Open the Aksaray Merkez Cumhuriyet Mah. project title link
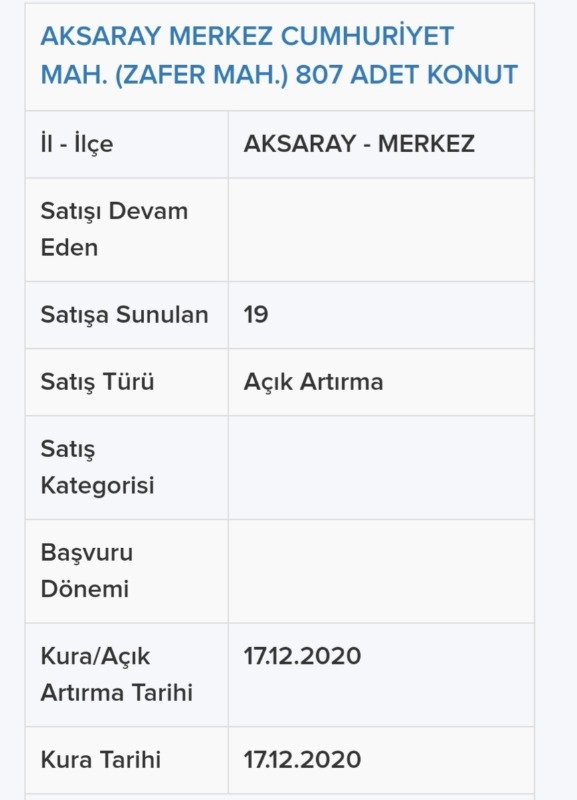The width and height of the screenshot is (577, 800). [279, 55]
